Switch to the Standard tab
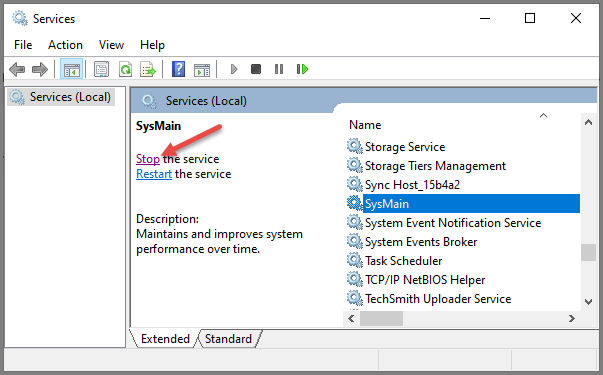Viewport: 603px width, 375px height. click(228, 339)
